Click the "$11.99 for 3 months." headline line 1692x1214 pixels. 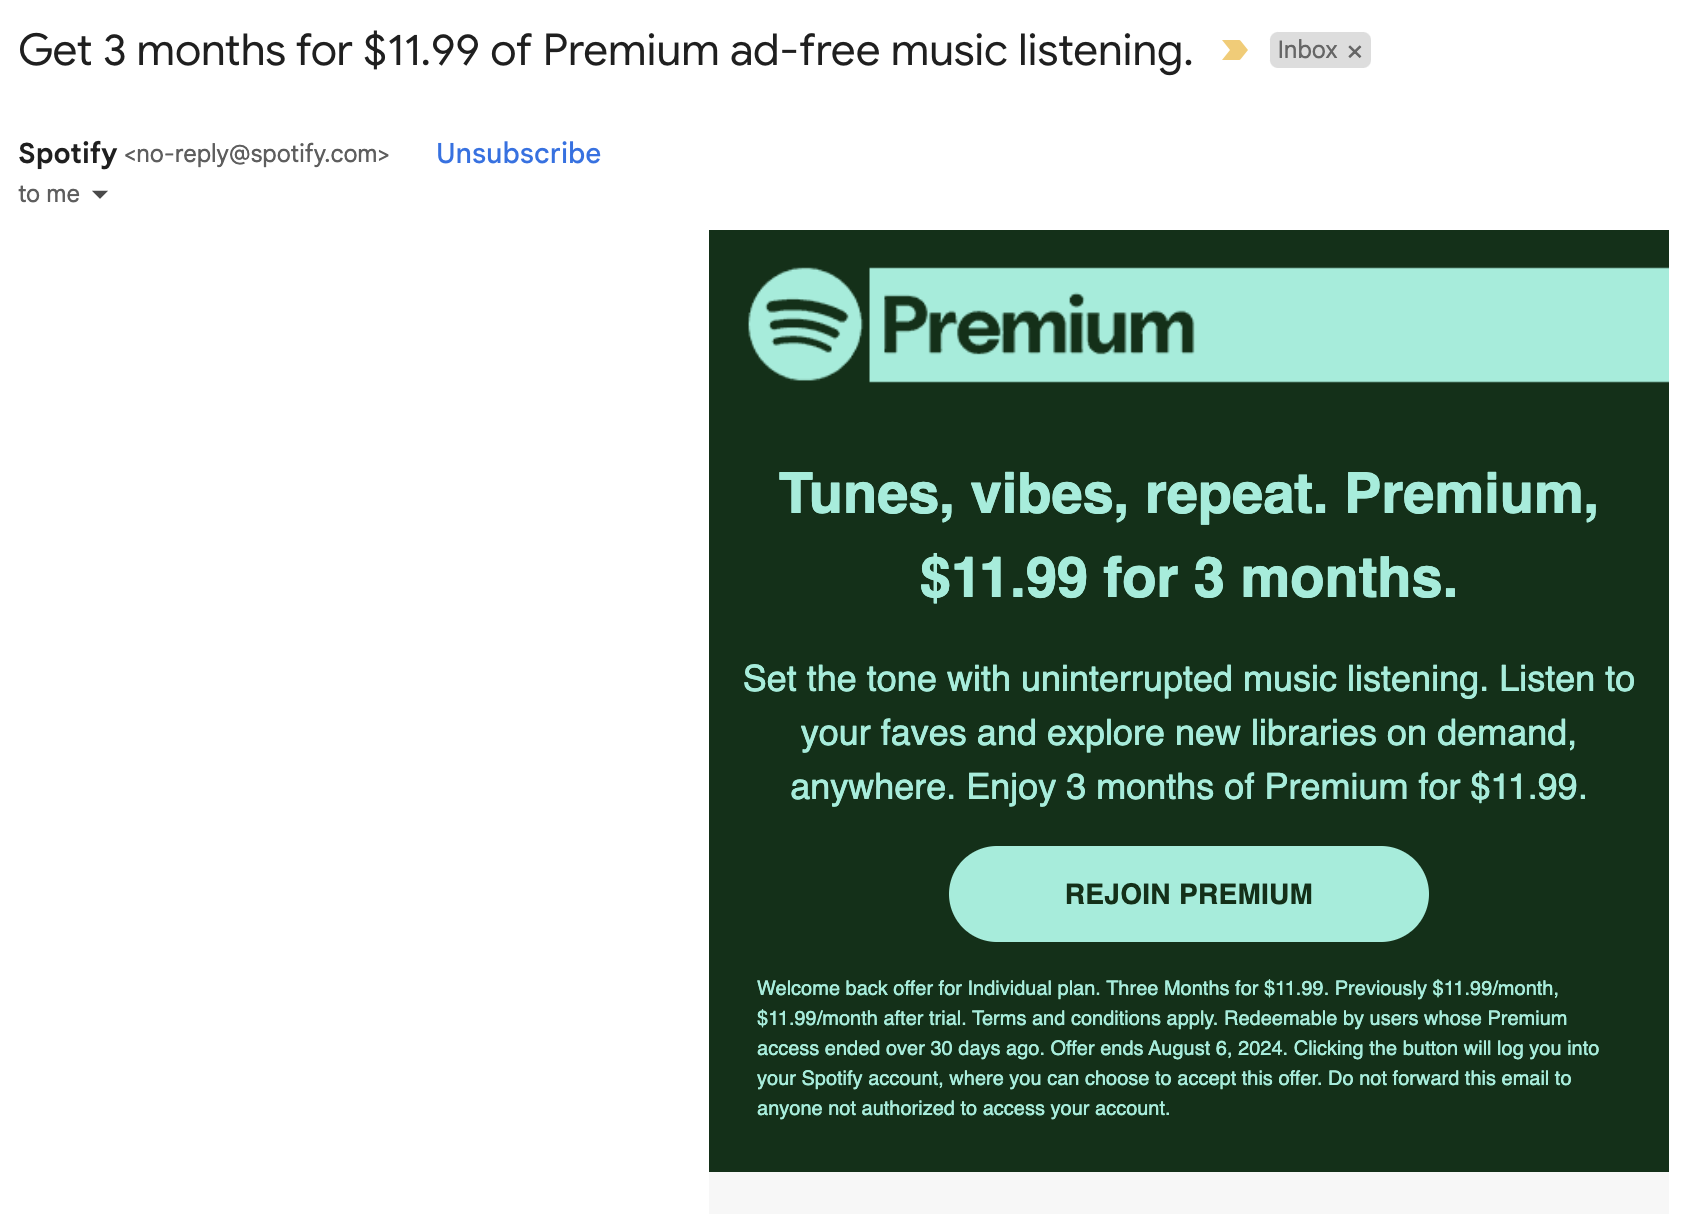[x=1188, y=578]
